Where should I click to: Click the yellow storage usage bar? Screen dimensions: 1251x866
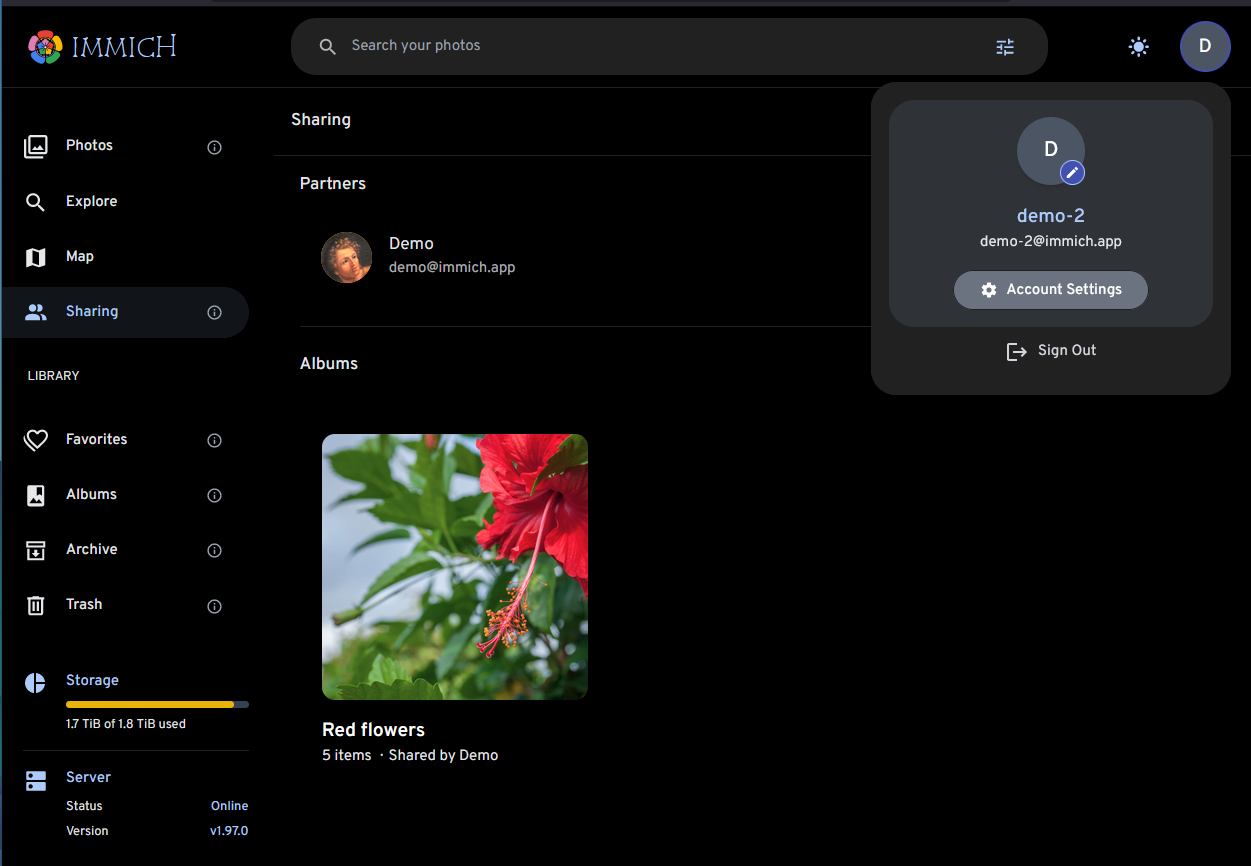[150, 704]
